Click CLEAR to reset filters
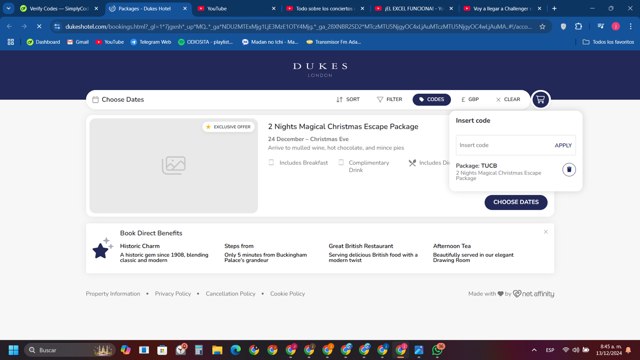 [x=508, y=100]
